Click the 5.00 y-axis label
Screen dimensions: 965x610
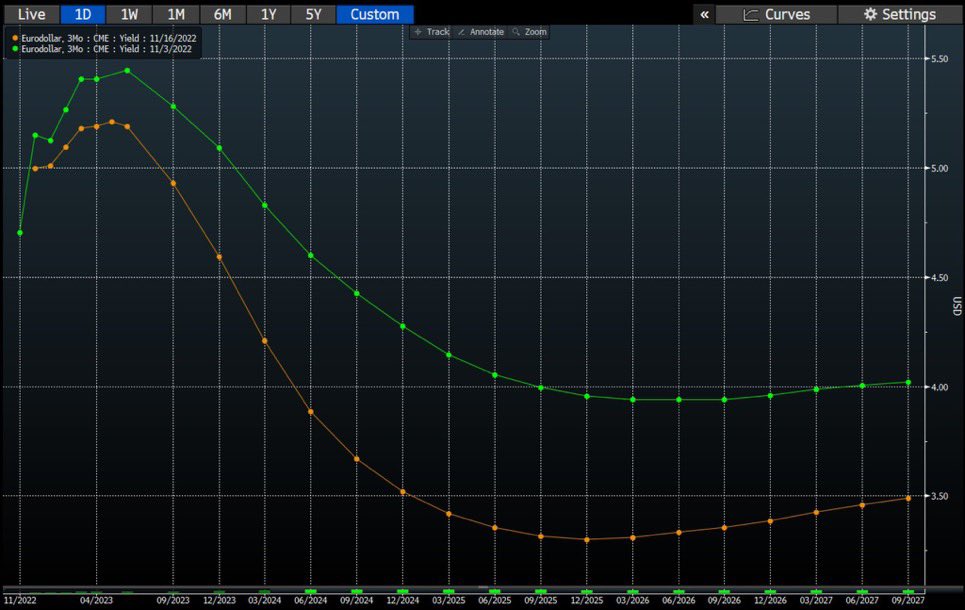[939, 168]
